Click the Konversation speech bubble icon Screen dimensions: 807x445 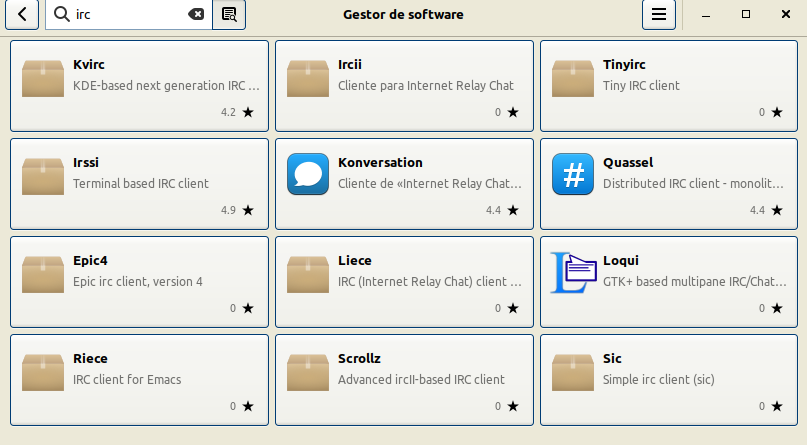(308, 174)
